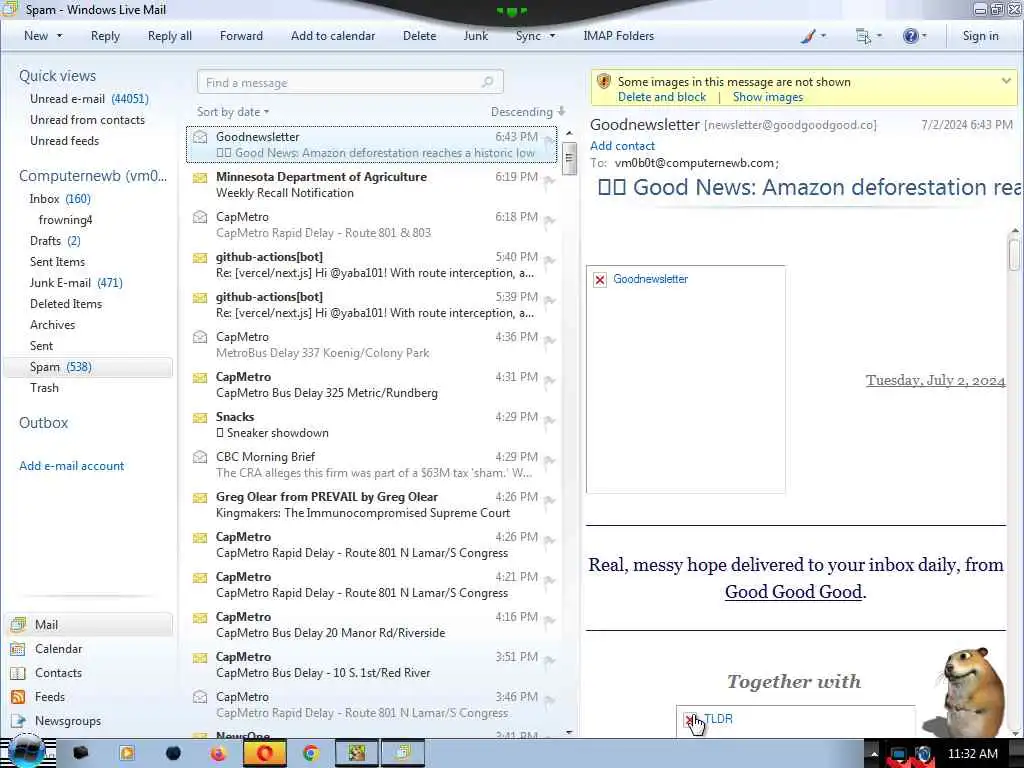Click the paintbrush color scheme icon

tap(808, 36)
